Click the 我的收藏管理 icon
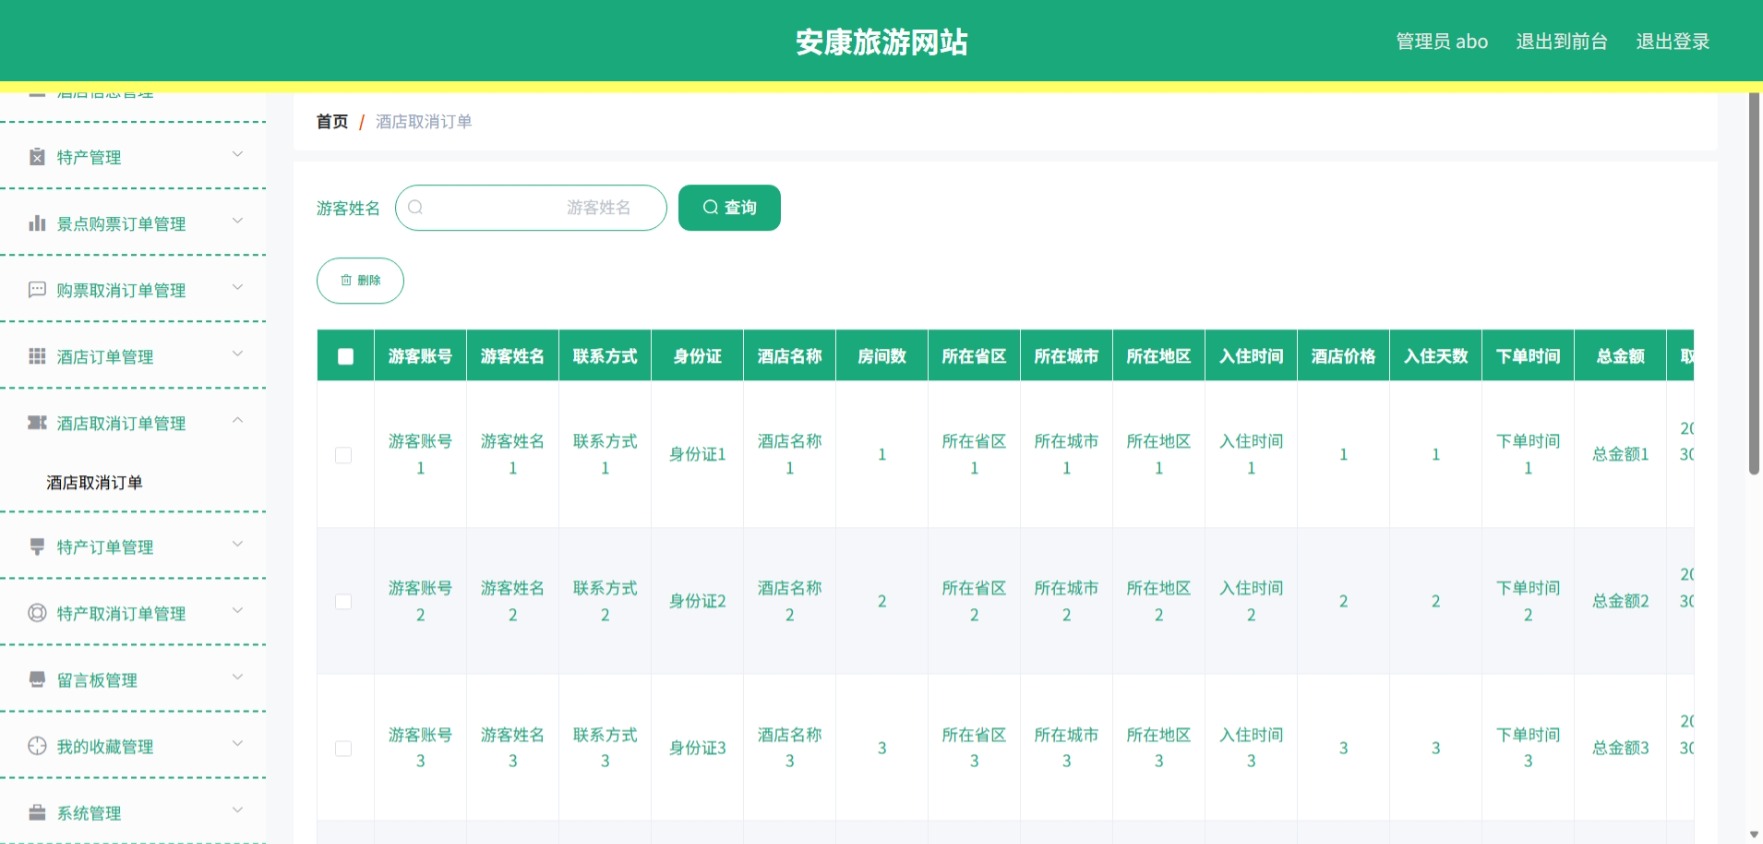The image size is (1763, 844). (37, 746)
